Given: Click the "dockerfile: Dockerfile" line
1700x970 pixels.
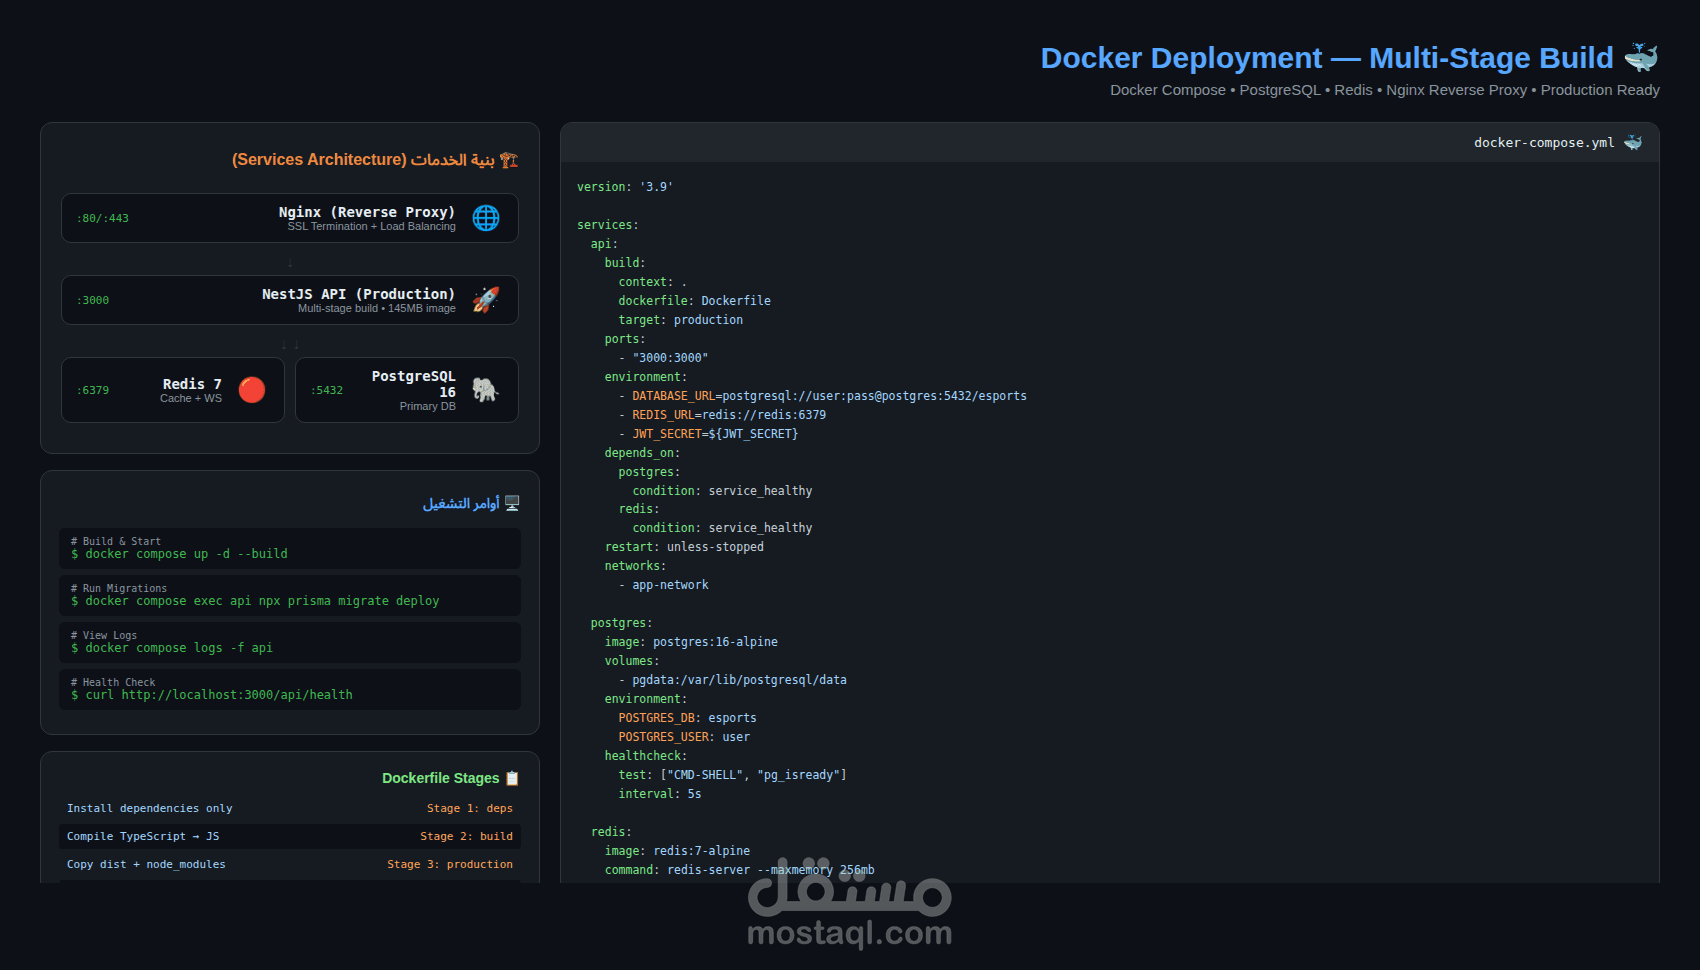Looking at the screenshot, I should 695,301.
